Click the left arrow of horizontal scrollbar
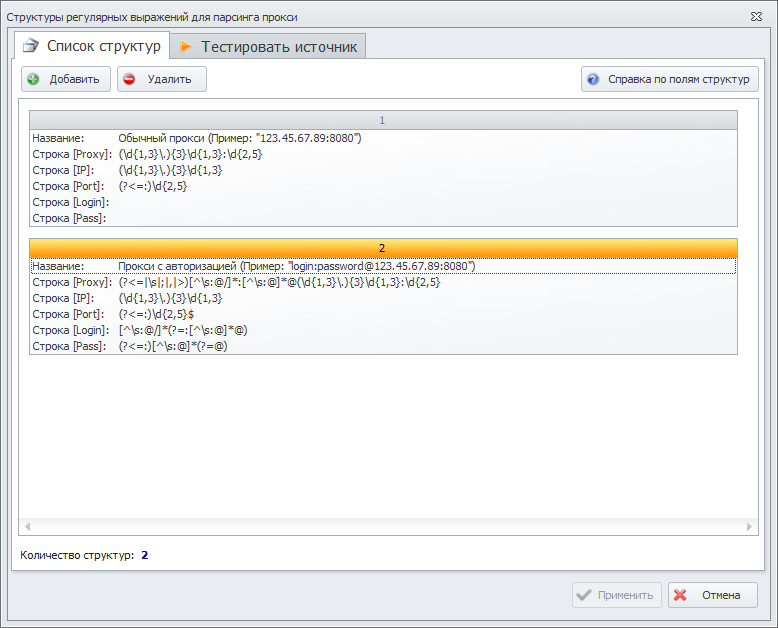 [27, 526]
